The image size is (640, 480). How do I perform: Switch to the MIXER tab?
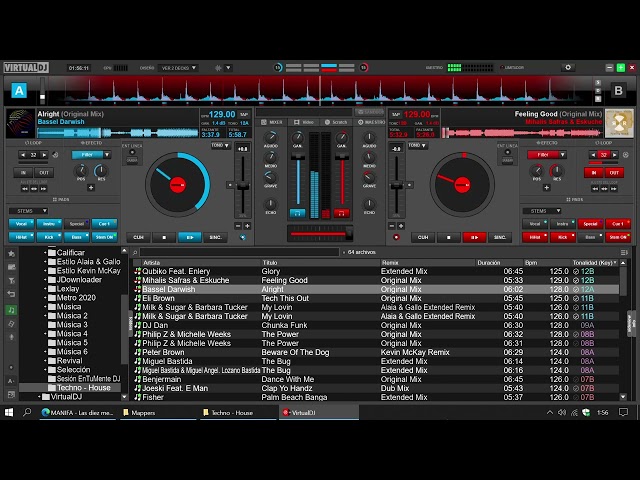(x=272, y=122)
